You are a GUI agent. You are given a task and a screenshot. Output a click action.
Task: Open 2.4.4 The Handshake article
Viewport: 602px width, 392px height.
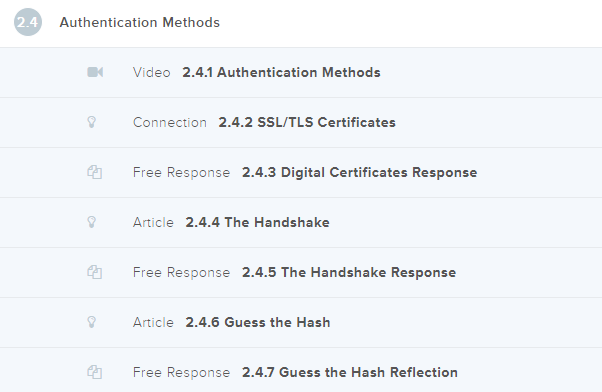click(x=257, y=222)
